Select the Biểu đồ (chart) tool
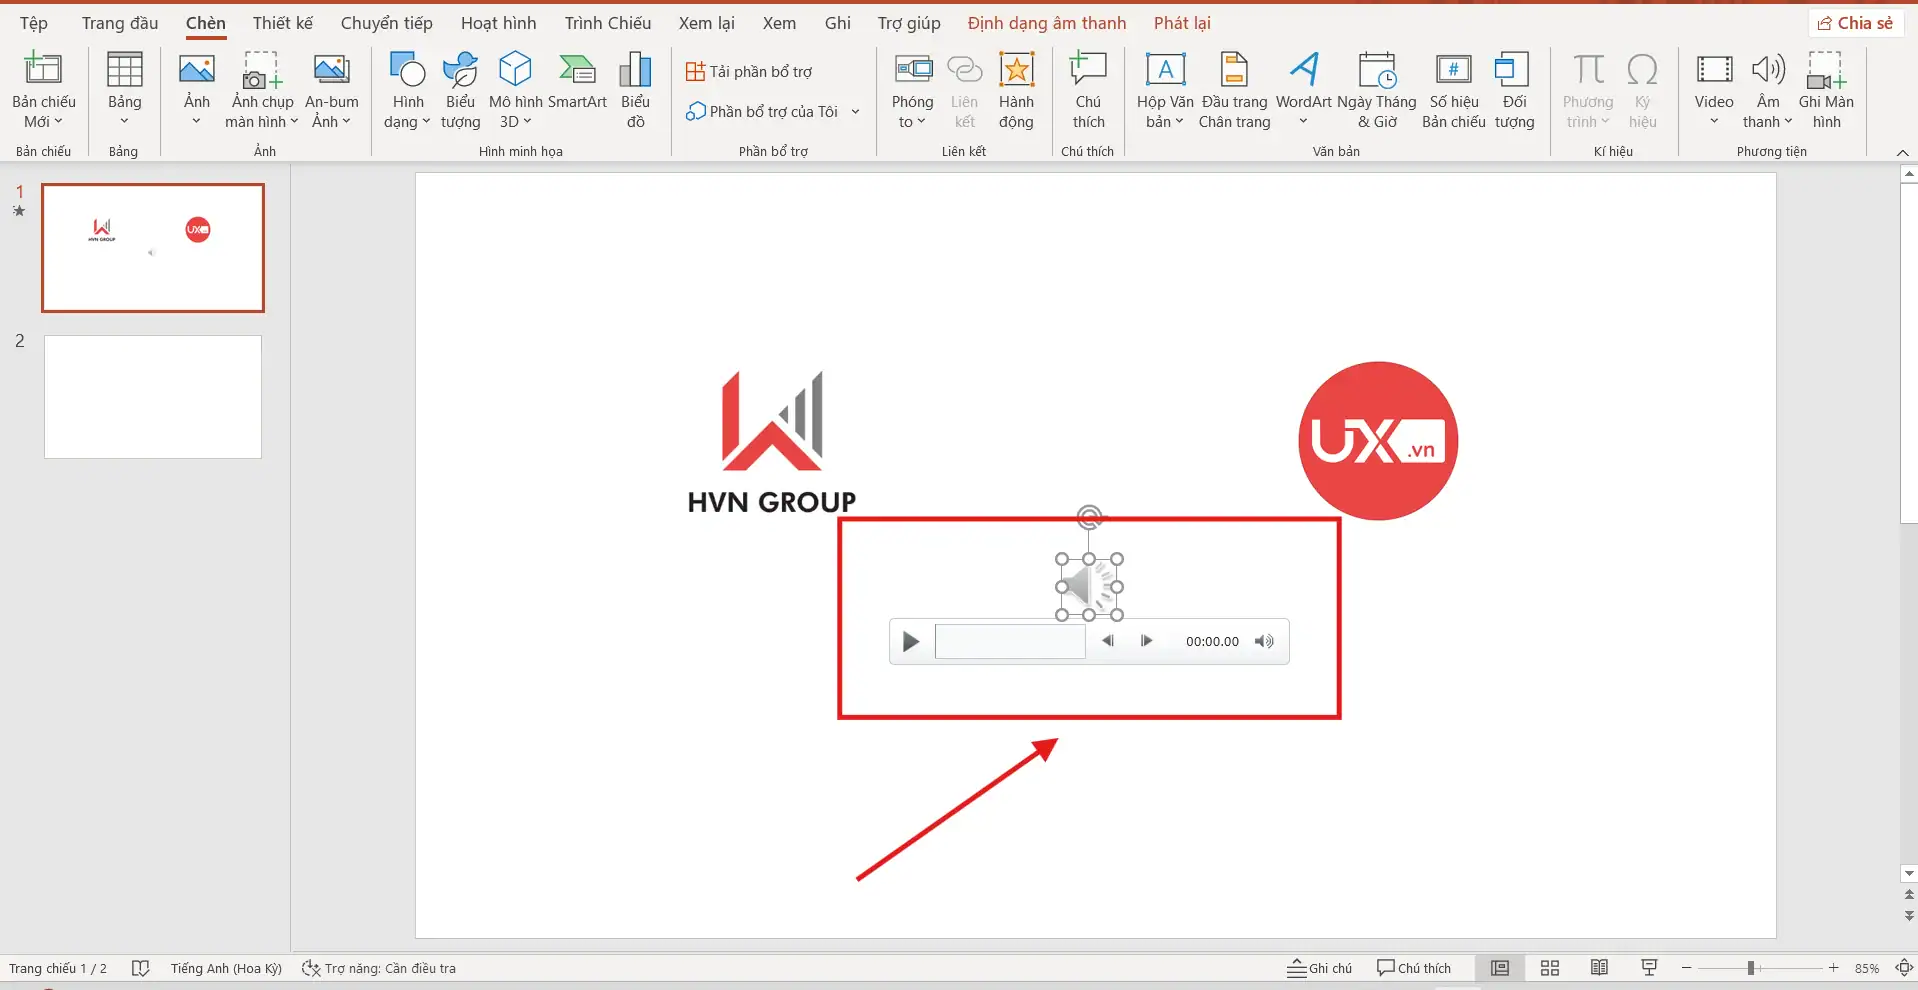 [634, 90]
